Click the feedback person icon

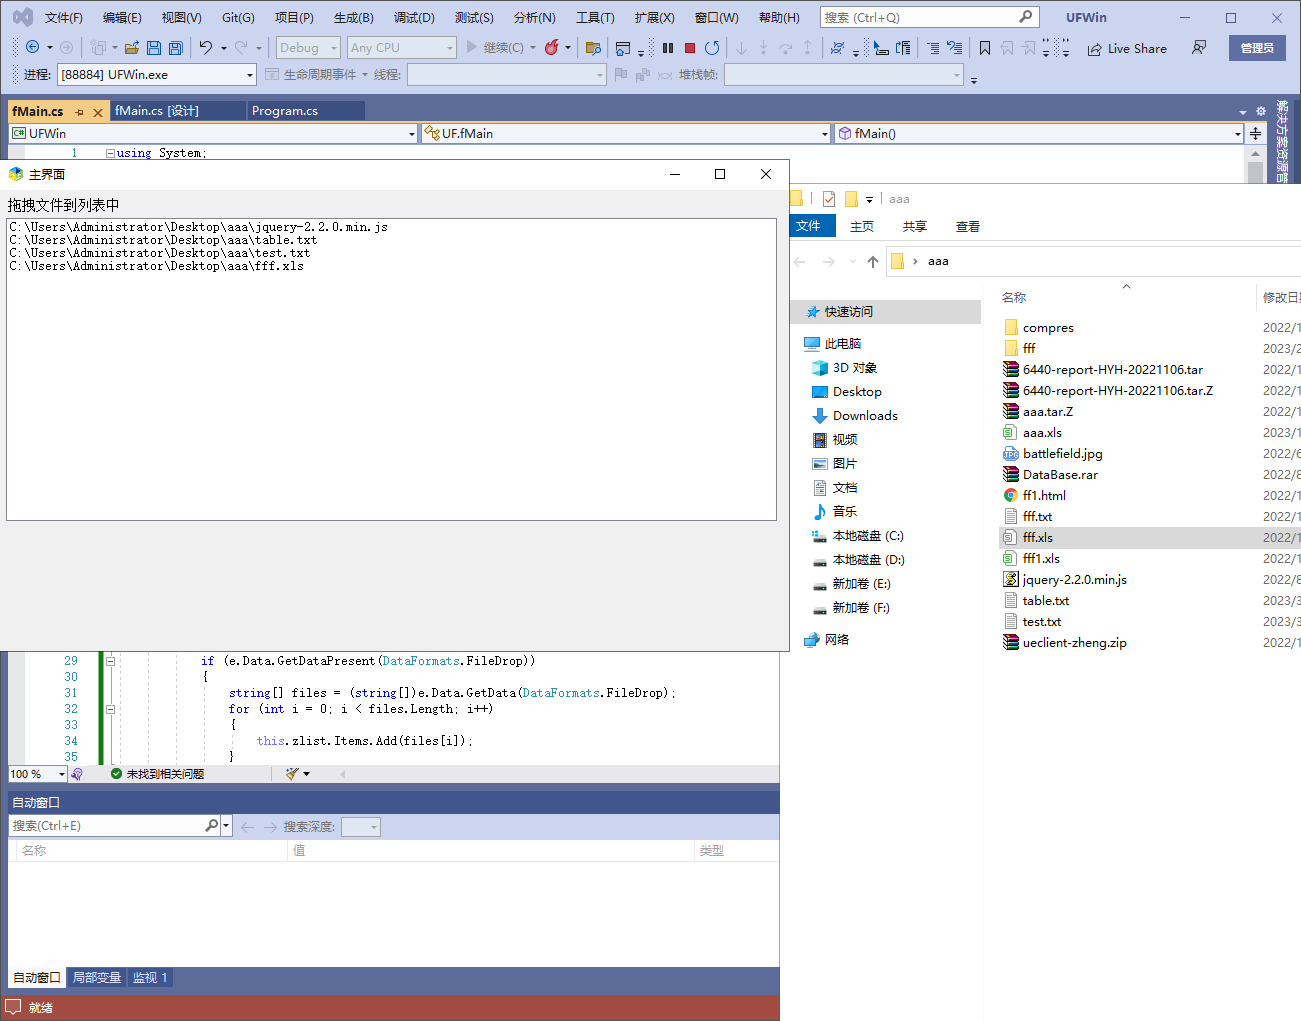pos(1199,47)
